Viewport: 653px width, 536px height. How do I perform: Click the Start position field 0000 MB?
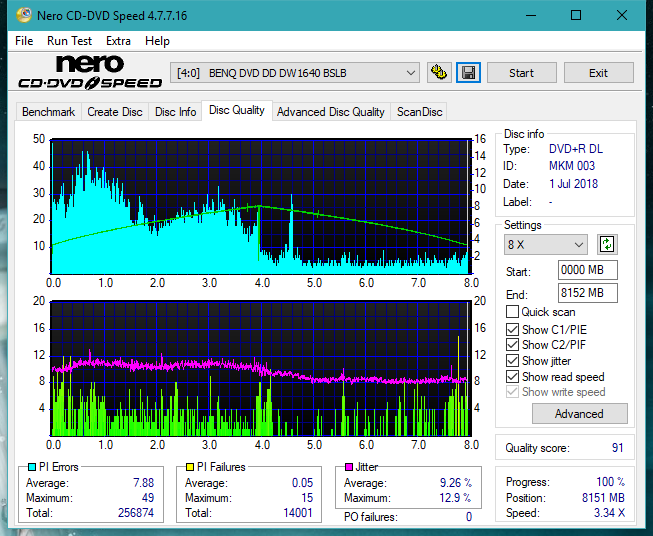tap(587, 270)
